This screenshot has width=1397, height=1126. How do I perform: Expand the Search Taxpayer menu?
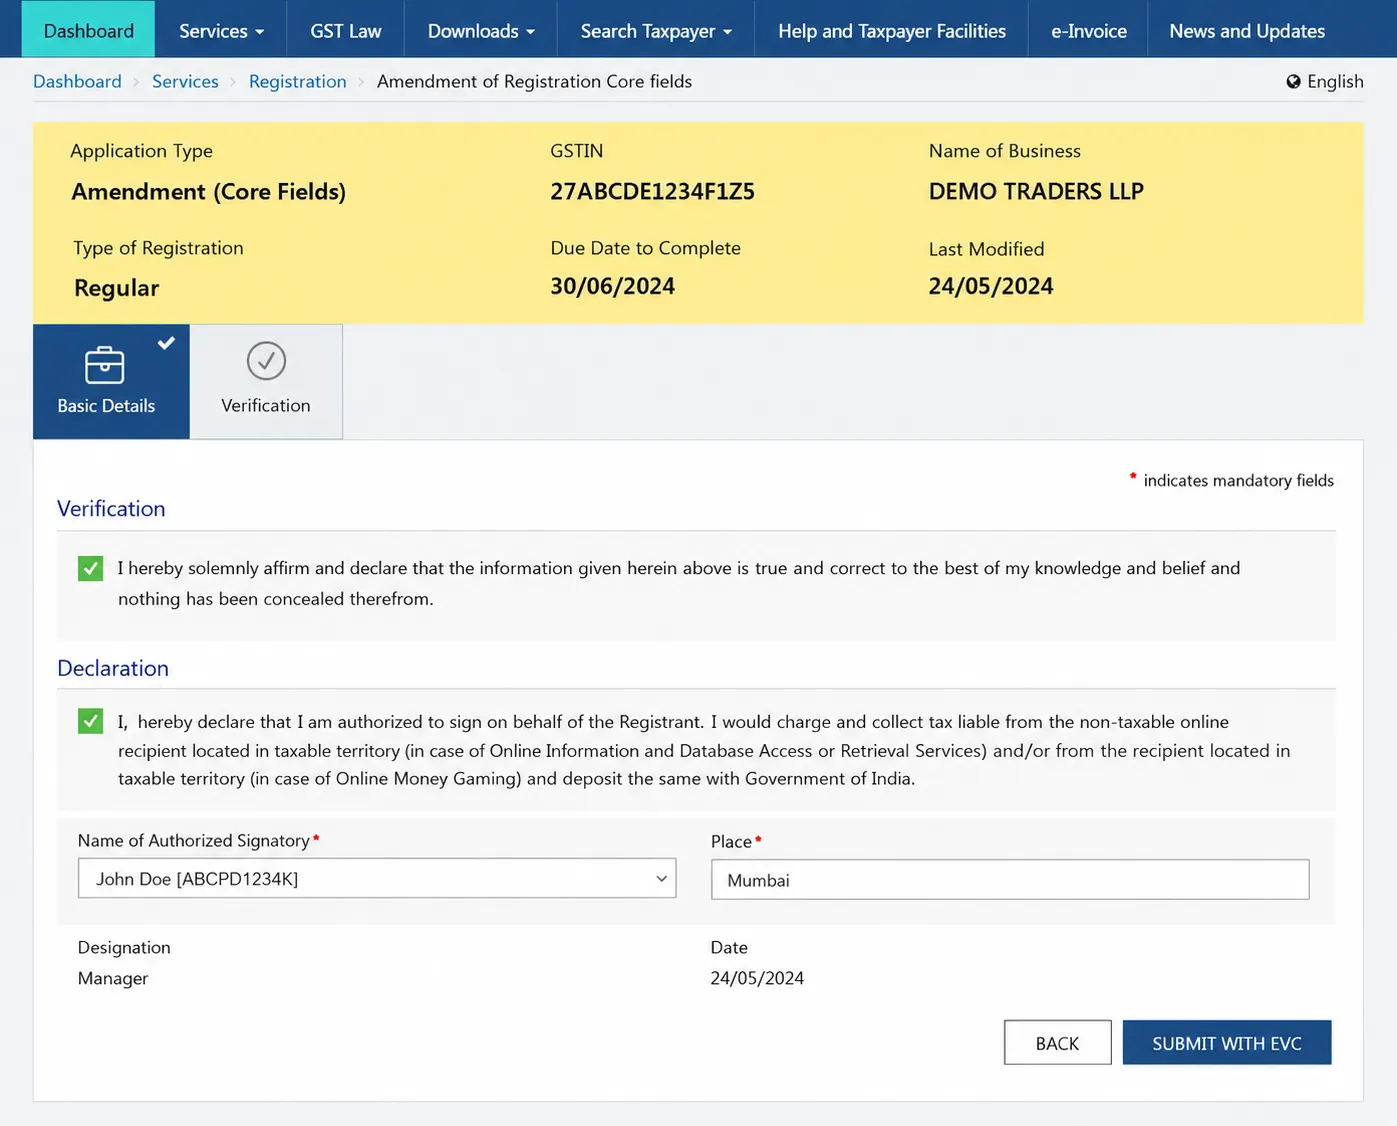[656, 31]
